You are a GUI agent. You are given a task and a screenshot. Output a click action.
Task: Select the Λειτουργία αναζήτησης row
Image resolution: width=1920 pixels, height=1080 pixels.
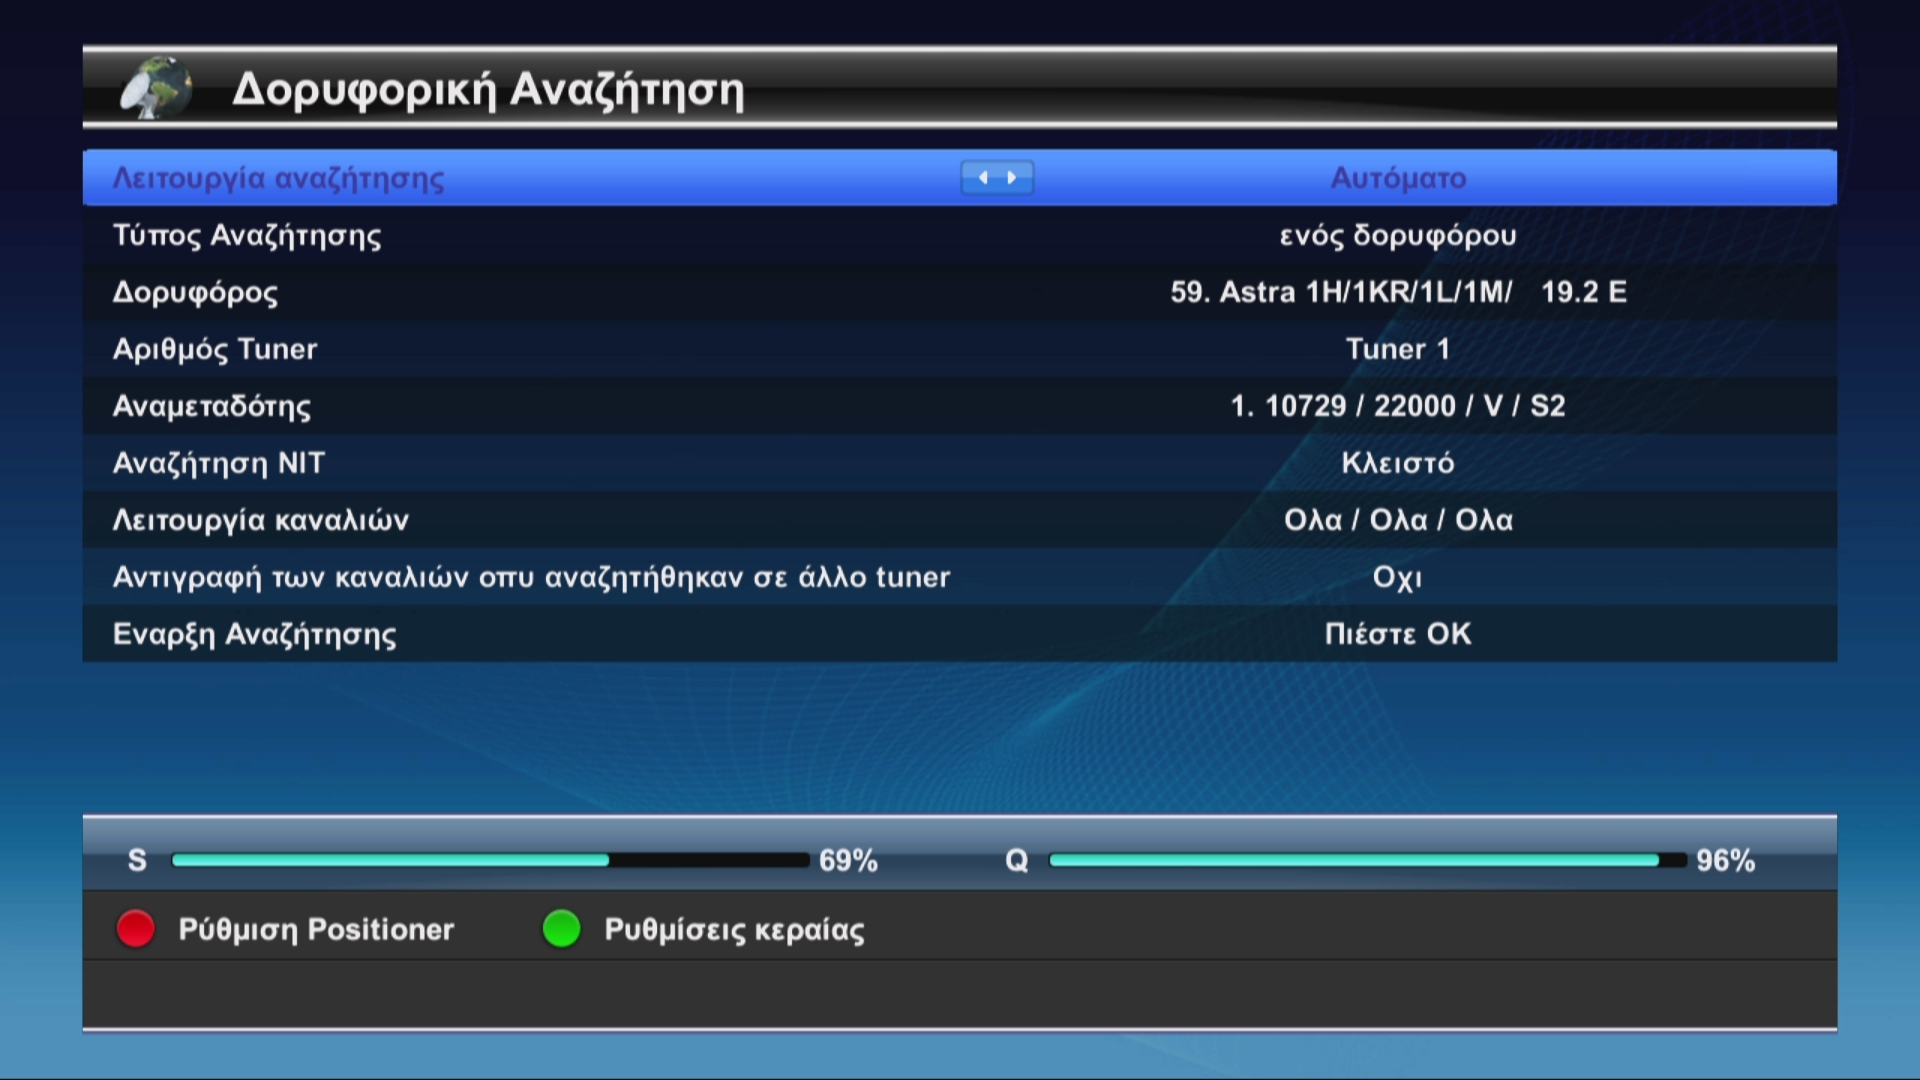tap(960, 178)
